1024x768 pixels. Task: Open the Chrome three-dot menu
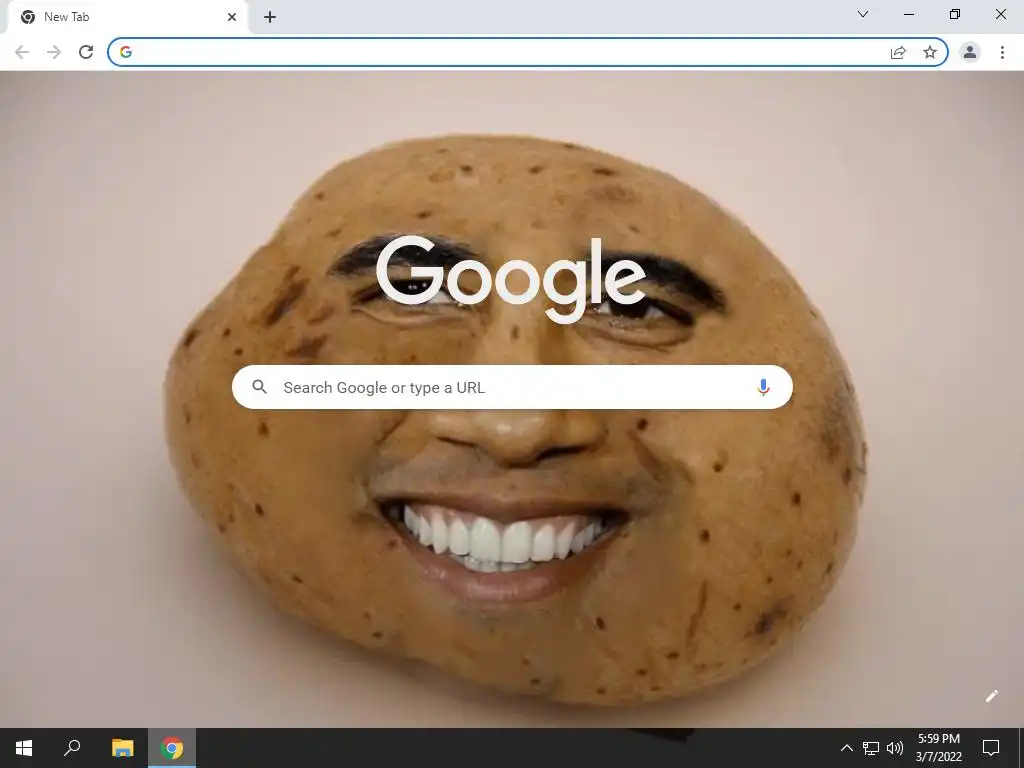coord(1002,52)
